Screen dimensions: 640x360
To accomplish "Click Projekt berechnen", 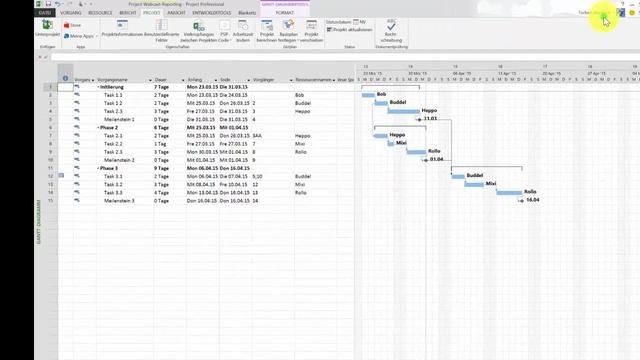I will 267,31.
